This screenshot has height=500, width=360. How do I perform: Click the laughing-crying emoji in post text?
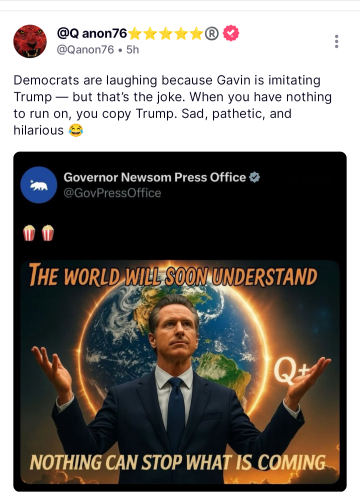[x=76, y=130]
